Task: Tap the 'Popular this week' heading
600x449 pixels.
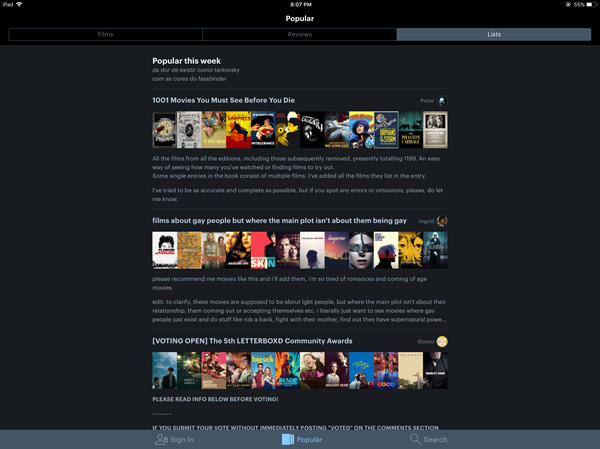Action: click(186, 61)
